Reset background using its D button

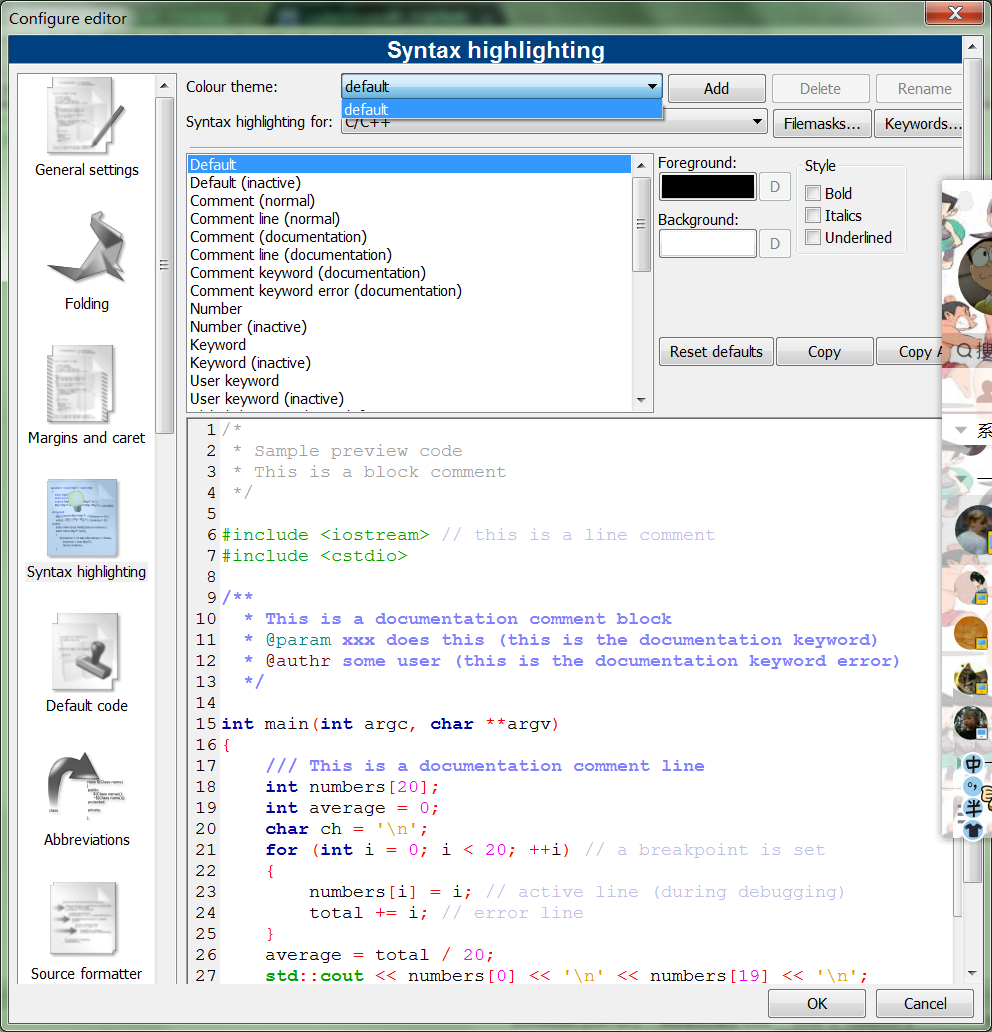coord(775,244)
